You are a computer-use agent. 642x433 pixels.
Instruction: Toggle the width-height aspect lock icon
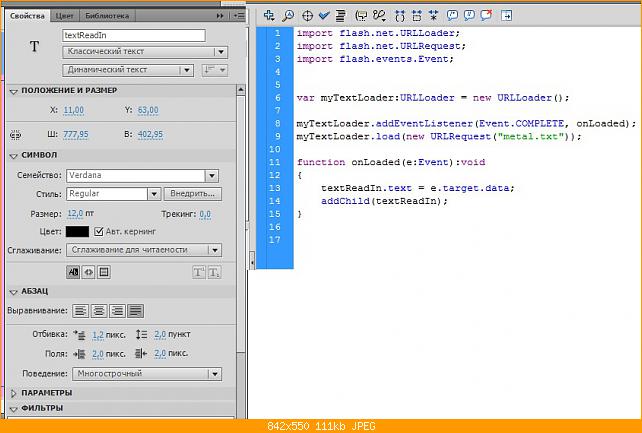(x=16, y=134)
